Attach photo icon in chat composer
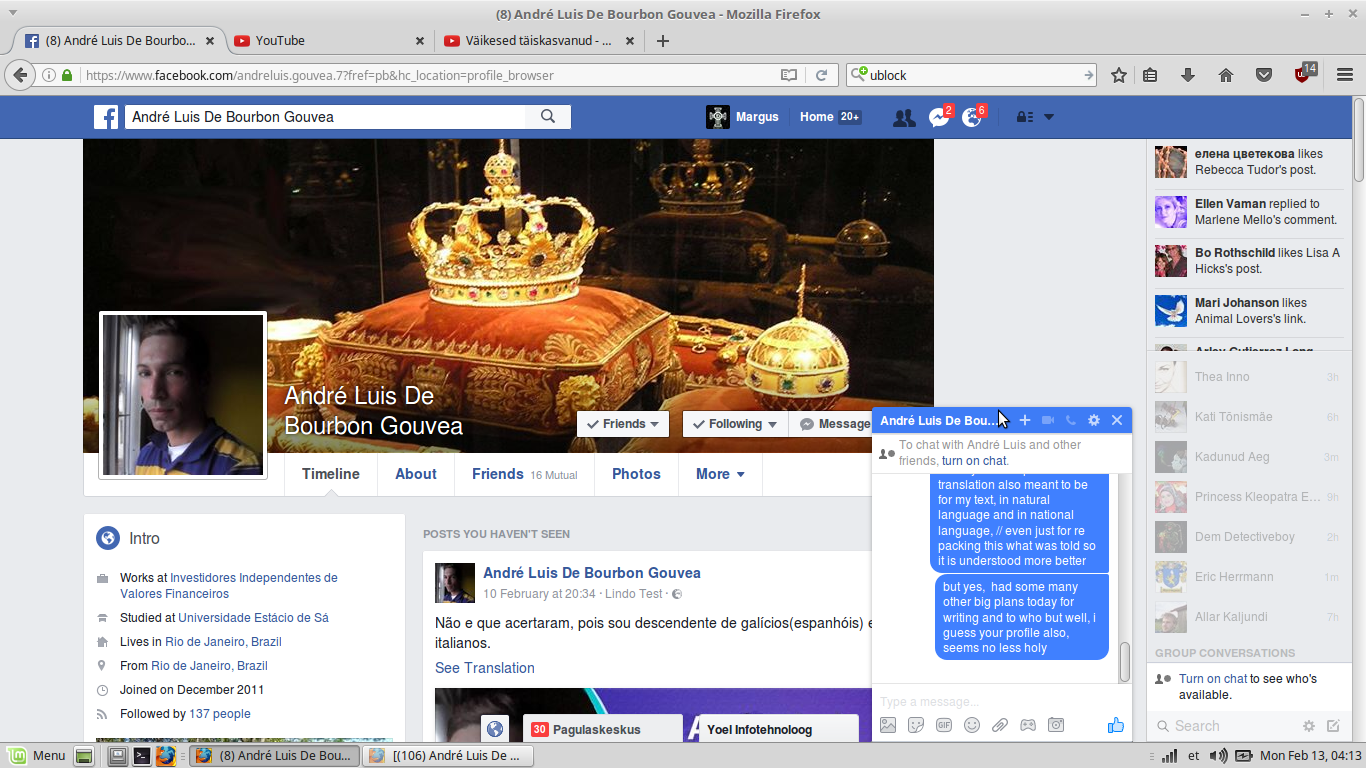 click(x=888, y=726)
